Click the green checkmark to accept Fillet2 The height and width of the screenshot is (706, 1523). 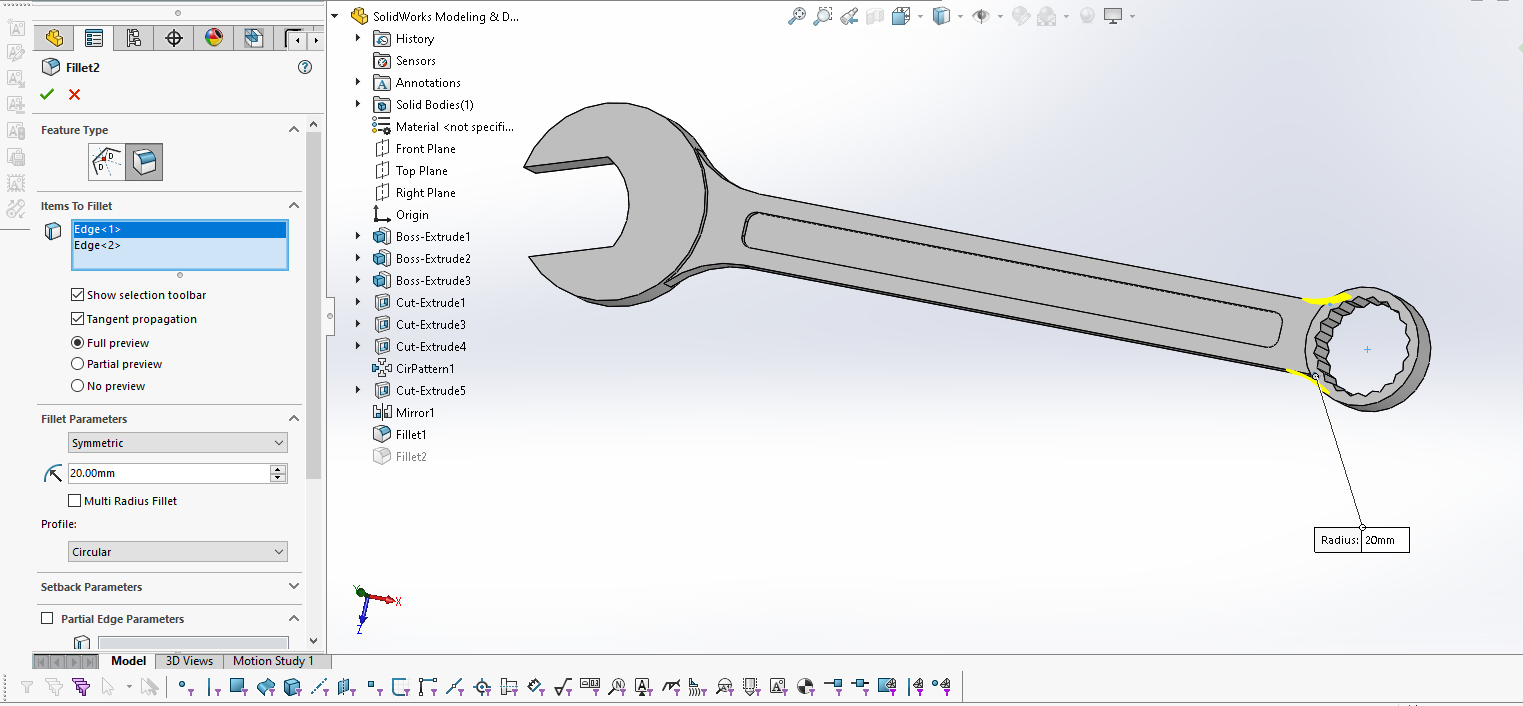tap(47, 94)
